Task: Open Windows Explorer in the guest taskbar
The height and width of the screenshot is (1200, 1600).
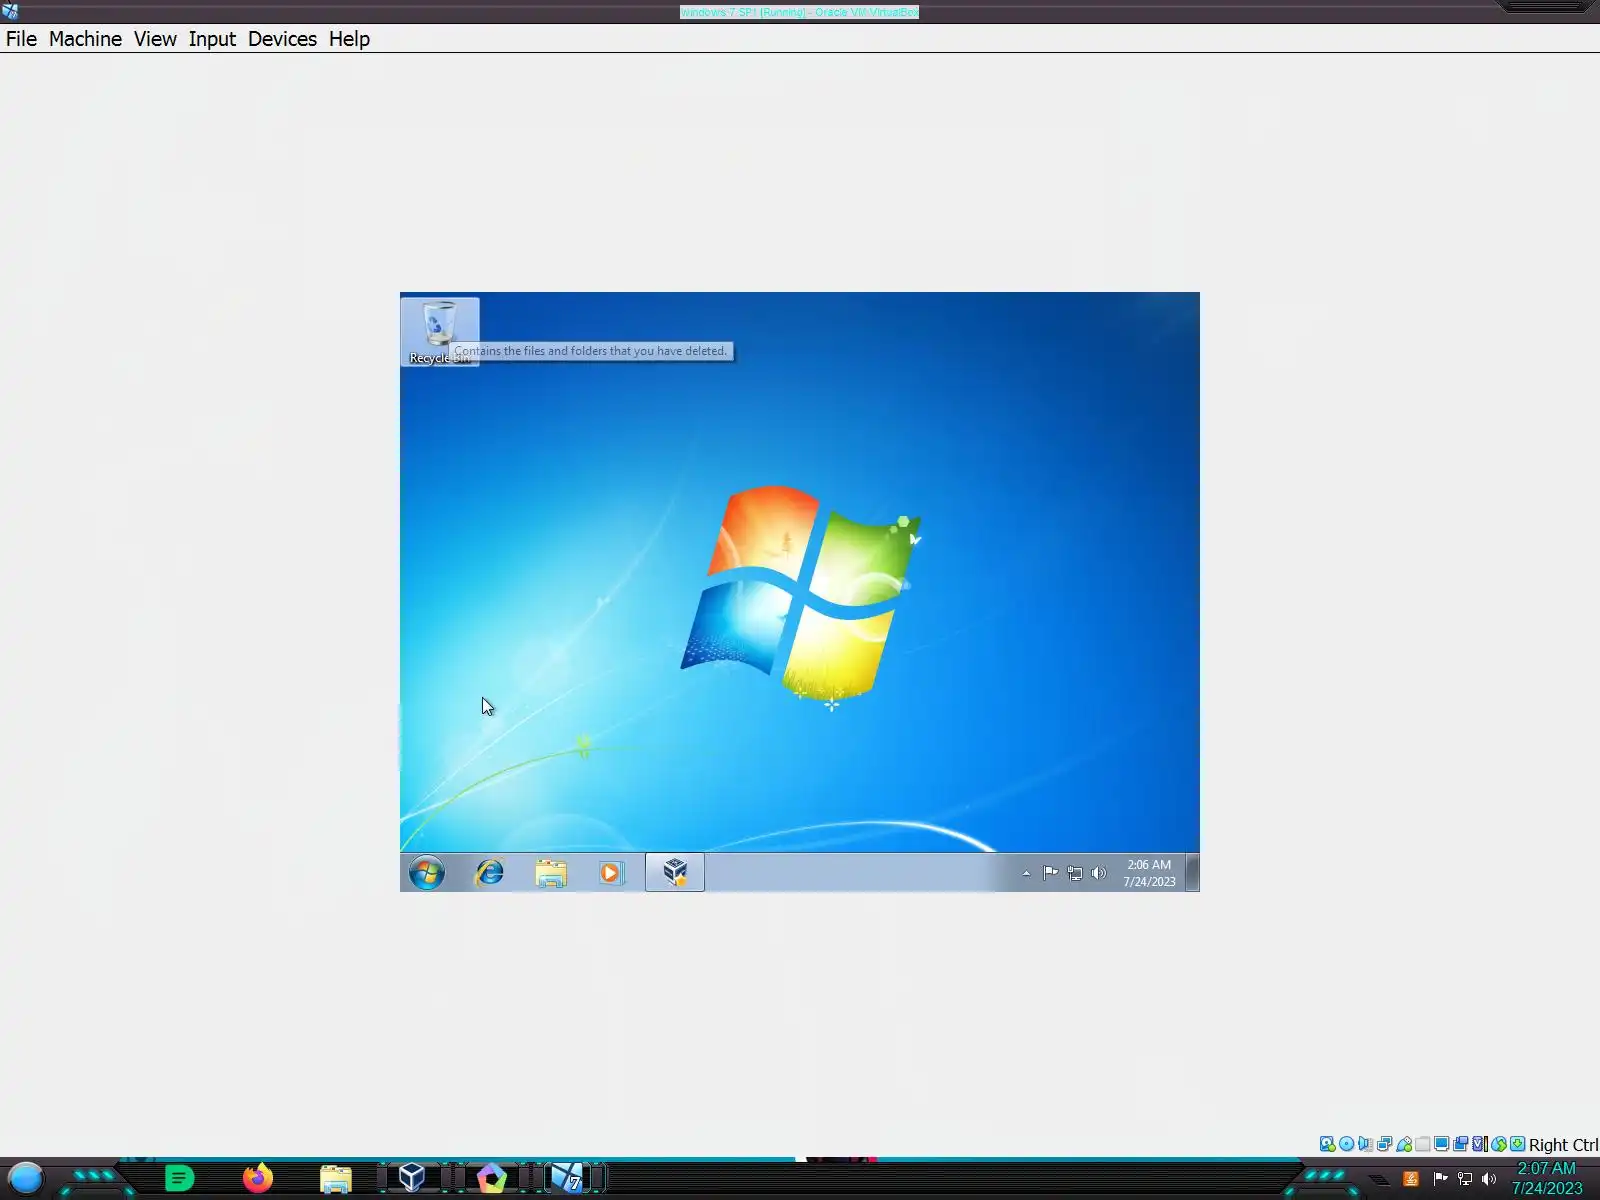Action: pyautogui.click(x=551, y=873)
